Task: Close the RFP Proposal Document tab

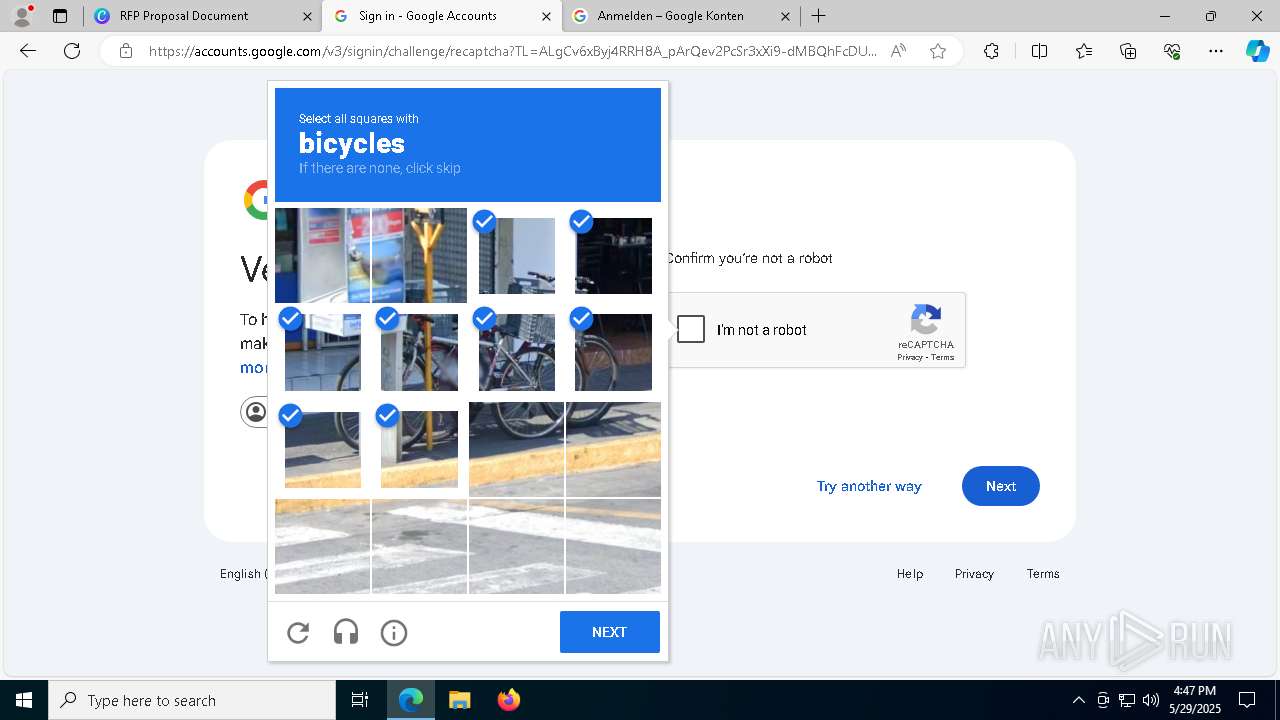Action: (x=306, y=16)
